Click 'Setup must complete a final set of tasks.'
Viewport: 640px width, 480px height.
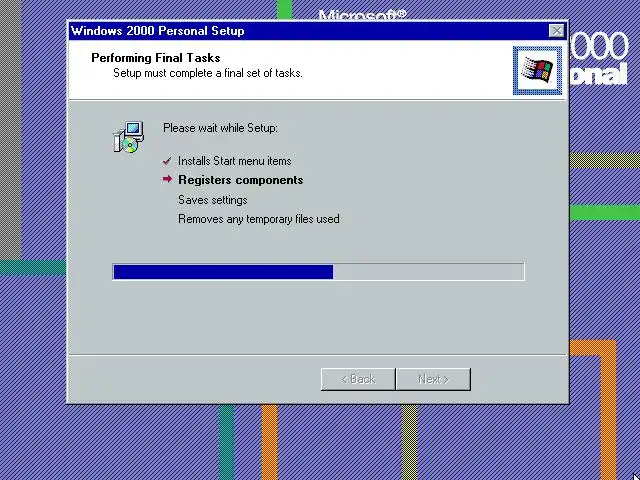coord(208,73)
